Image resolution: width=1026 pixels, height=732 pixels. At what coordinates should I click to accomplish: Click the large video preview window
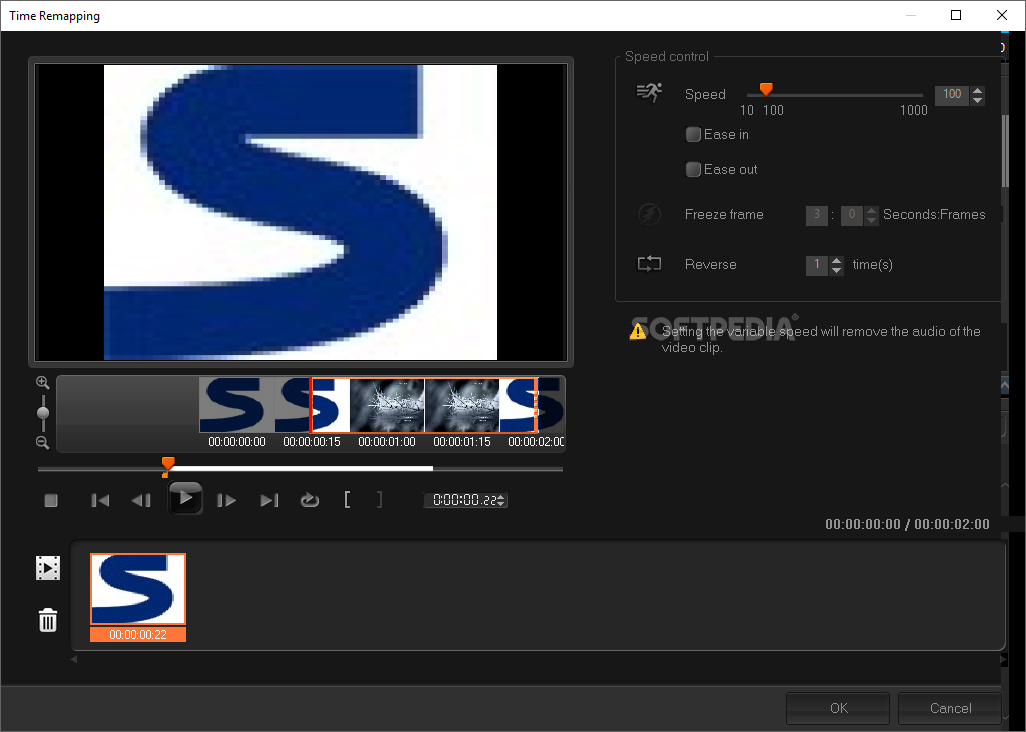coord(300,212)
